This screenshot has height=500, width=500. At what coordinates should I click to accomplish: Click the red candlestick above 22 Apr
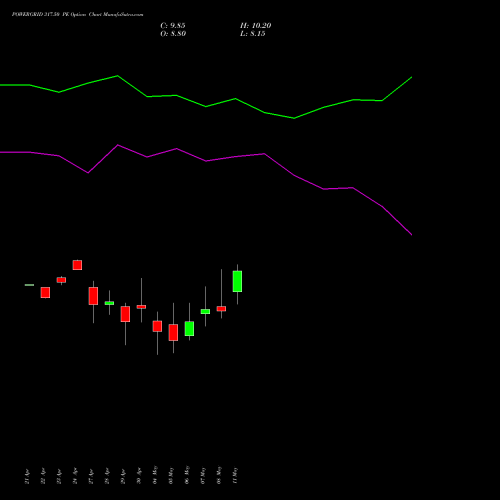click(x=45, y=292)
